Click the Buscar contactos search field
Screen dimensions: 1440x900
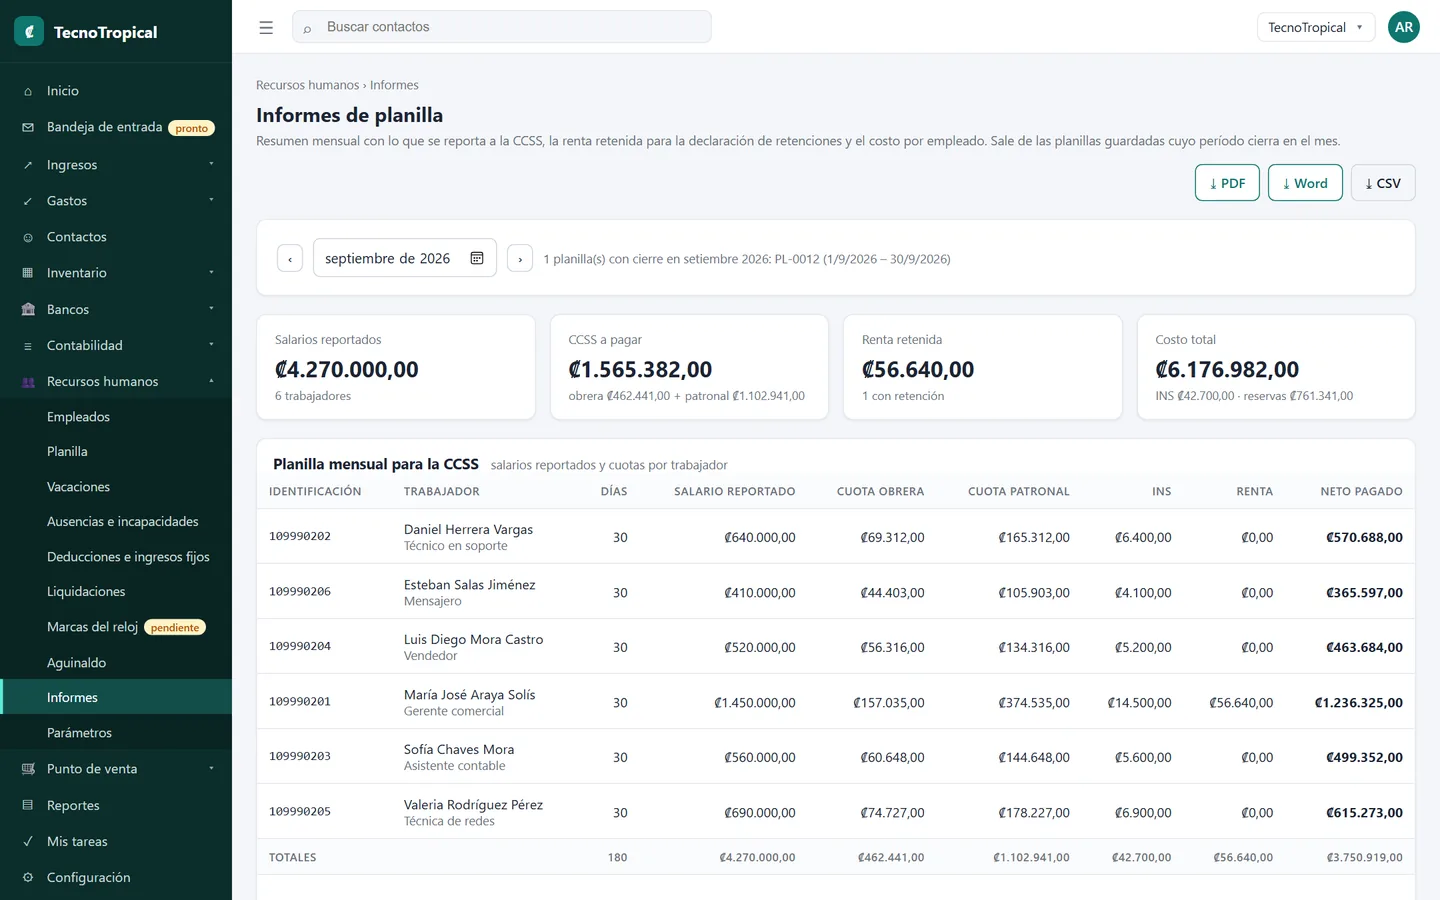point(502,27)
